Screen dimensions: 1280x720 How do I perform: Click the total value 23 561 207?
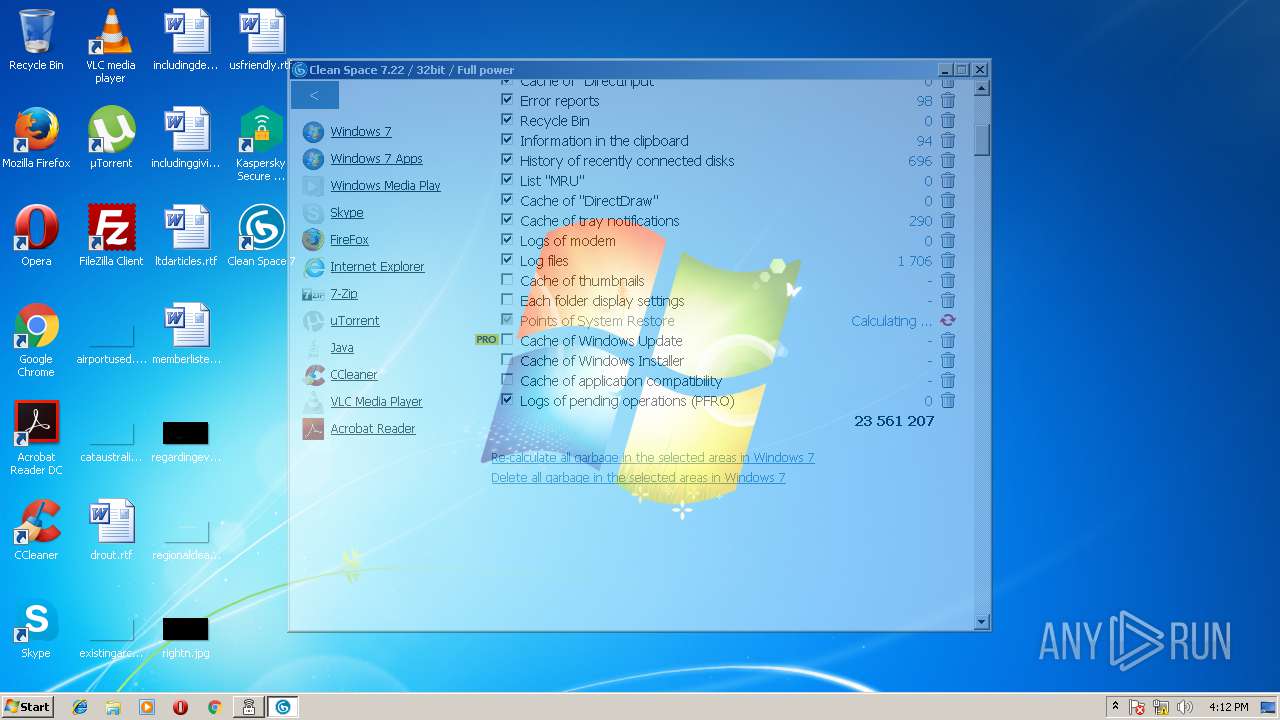click(894, 421)
